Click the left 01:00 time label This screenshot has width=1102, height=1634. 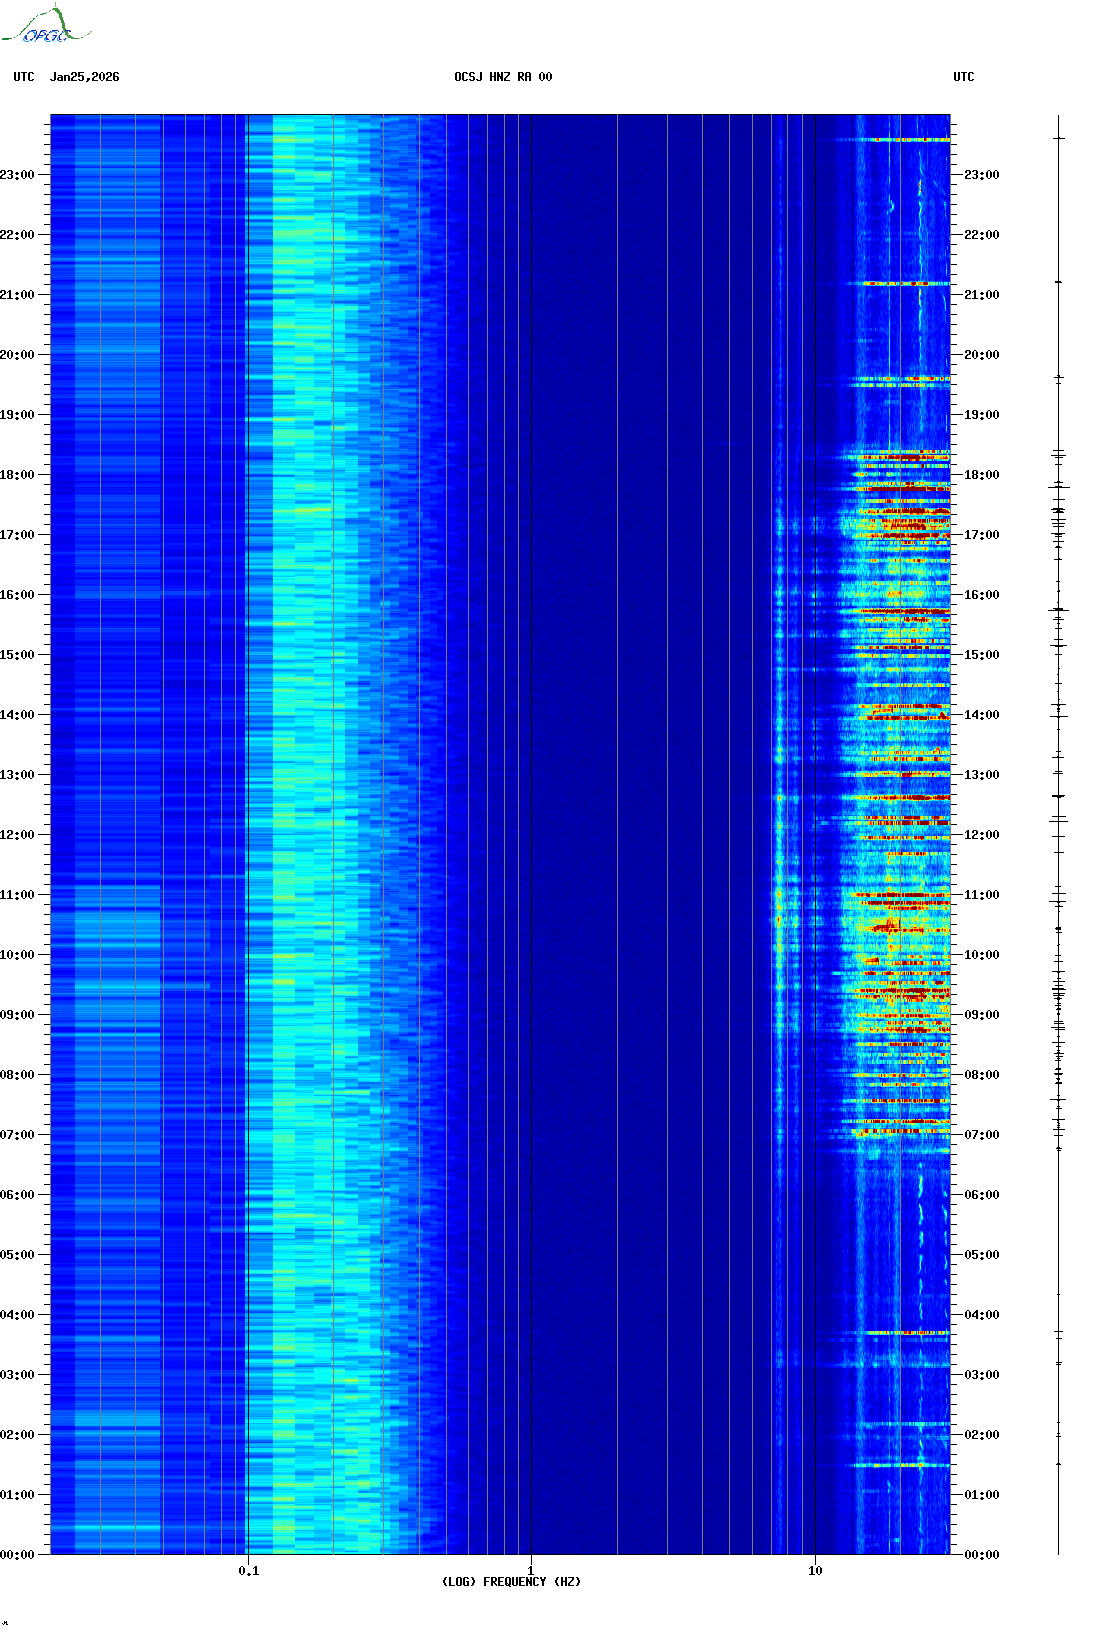[17, 1495]
